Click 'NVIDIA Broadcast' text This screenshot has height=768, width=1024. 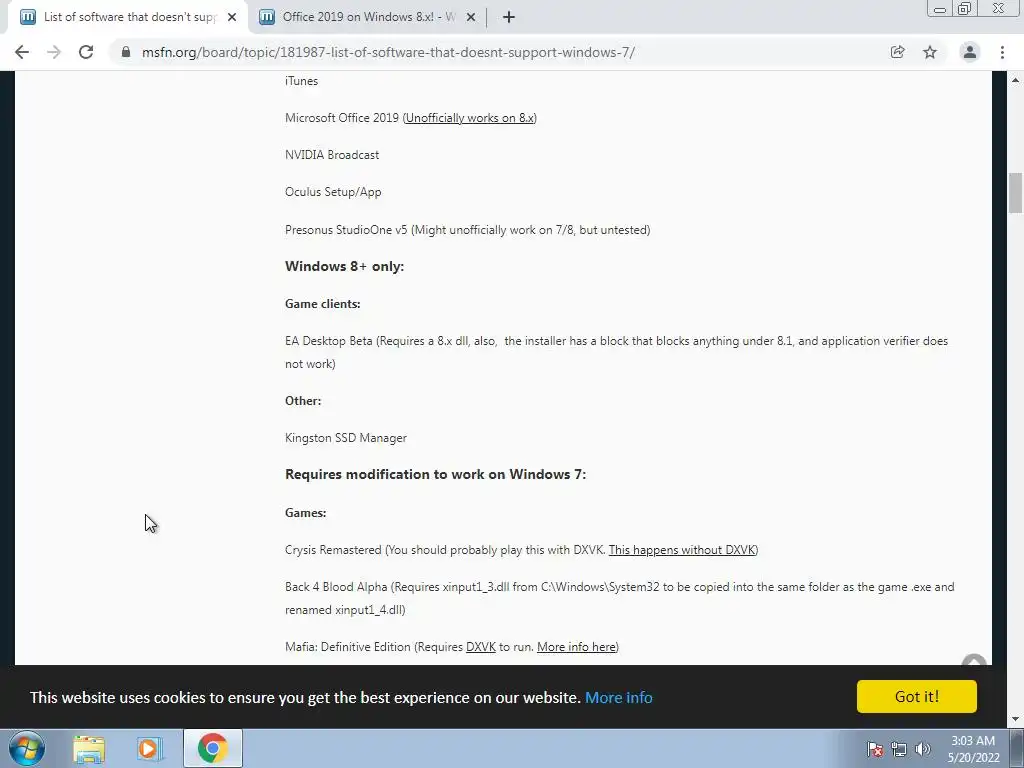pyautogui.click(x=332, y=155)
